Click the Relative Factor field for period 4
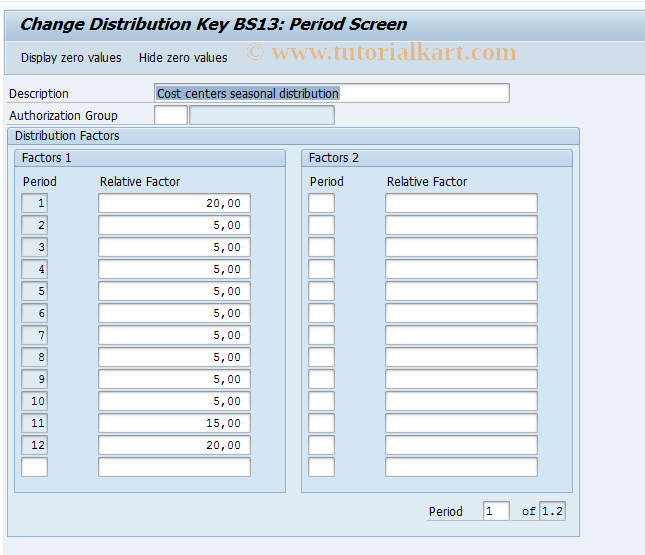645x555 pixels. coord(174,269)
